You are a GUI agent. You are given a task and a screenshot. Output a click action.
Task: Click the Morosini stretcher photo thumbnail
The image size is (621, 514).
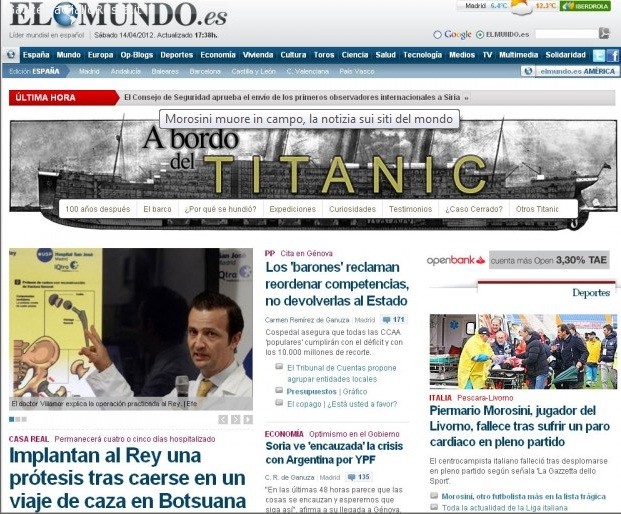click(523, 351)
